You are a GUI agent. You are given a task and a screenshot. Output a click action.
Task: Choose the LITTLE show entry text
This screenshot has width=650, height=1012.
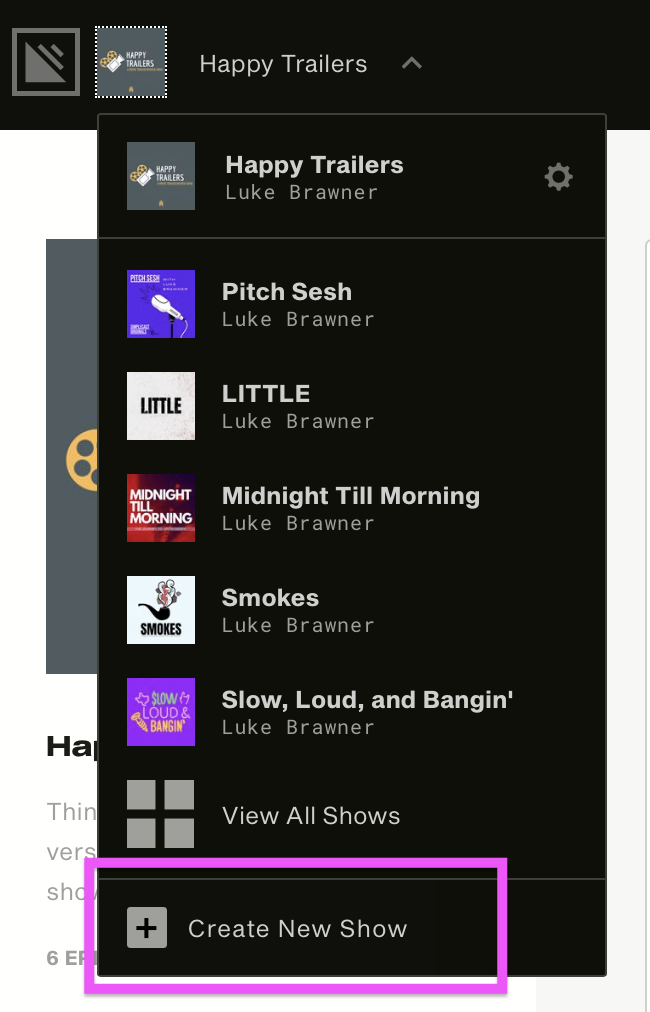point(298,406)
